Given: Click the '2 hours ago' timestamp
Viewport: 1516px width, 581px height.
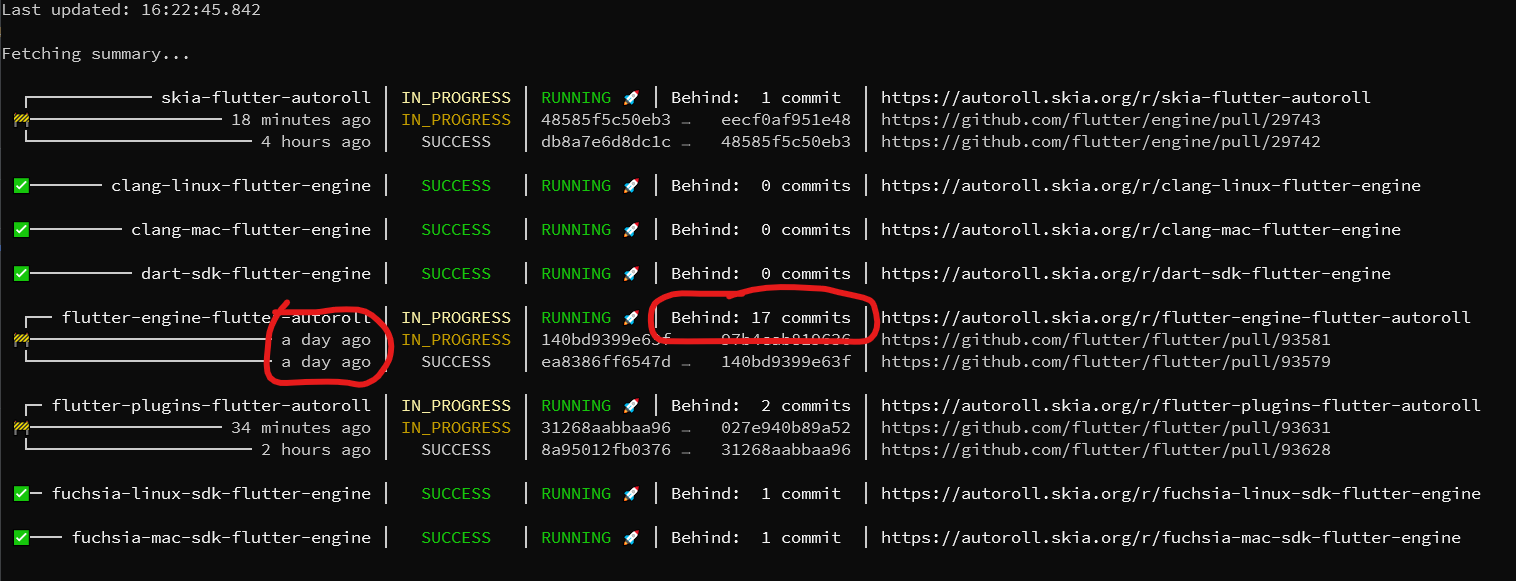Looking at the screenshot, I should 316,450.
